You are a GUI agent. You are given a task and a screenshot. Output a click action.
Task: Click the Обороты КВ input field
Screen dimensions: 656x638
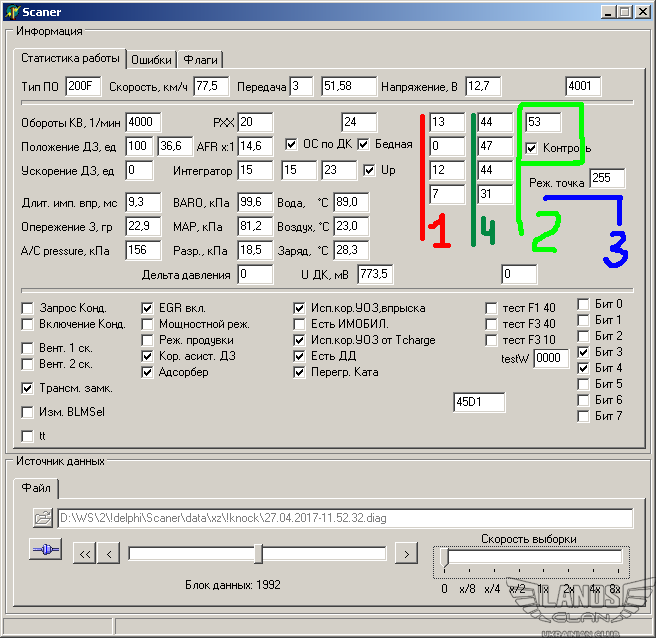click(x=144, y=122)
